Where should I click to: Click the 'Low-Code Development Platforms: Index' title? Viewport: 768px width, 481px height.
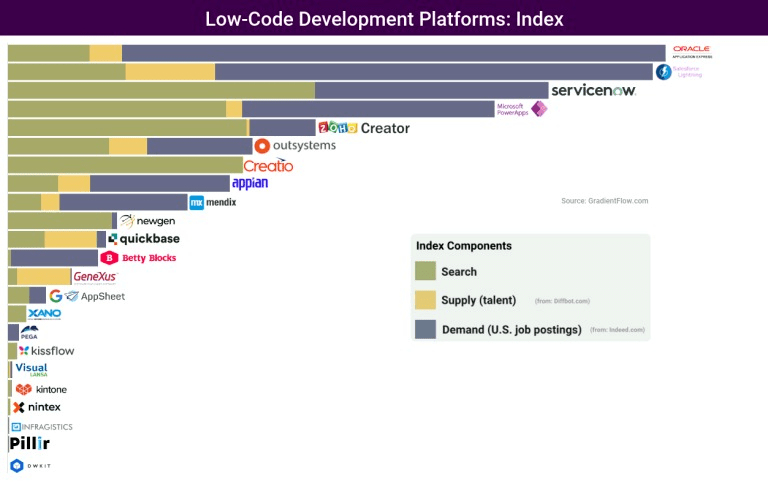click(384, 19)
